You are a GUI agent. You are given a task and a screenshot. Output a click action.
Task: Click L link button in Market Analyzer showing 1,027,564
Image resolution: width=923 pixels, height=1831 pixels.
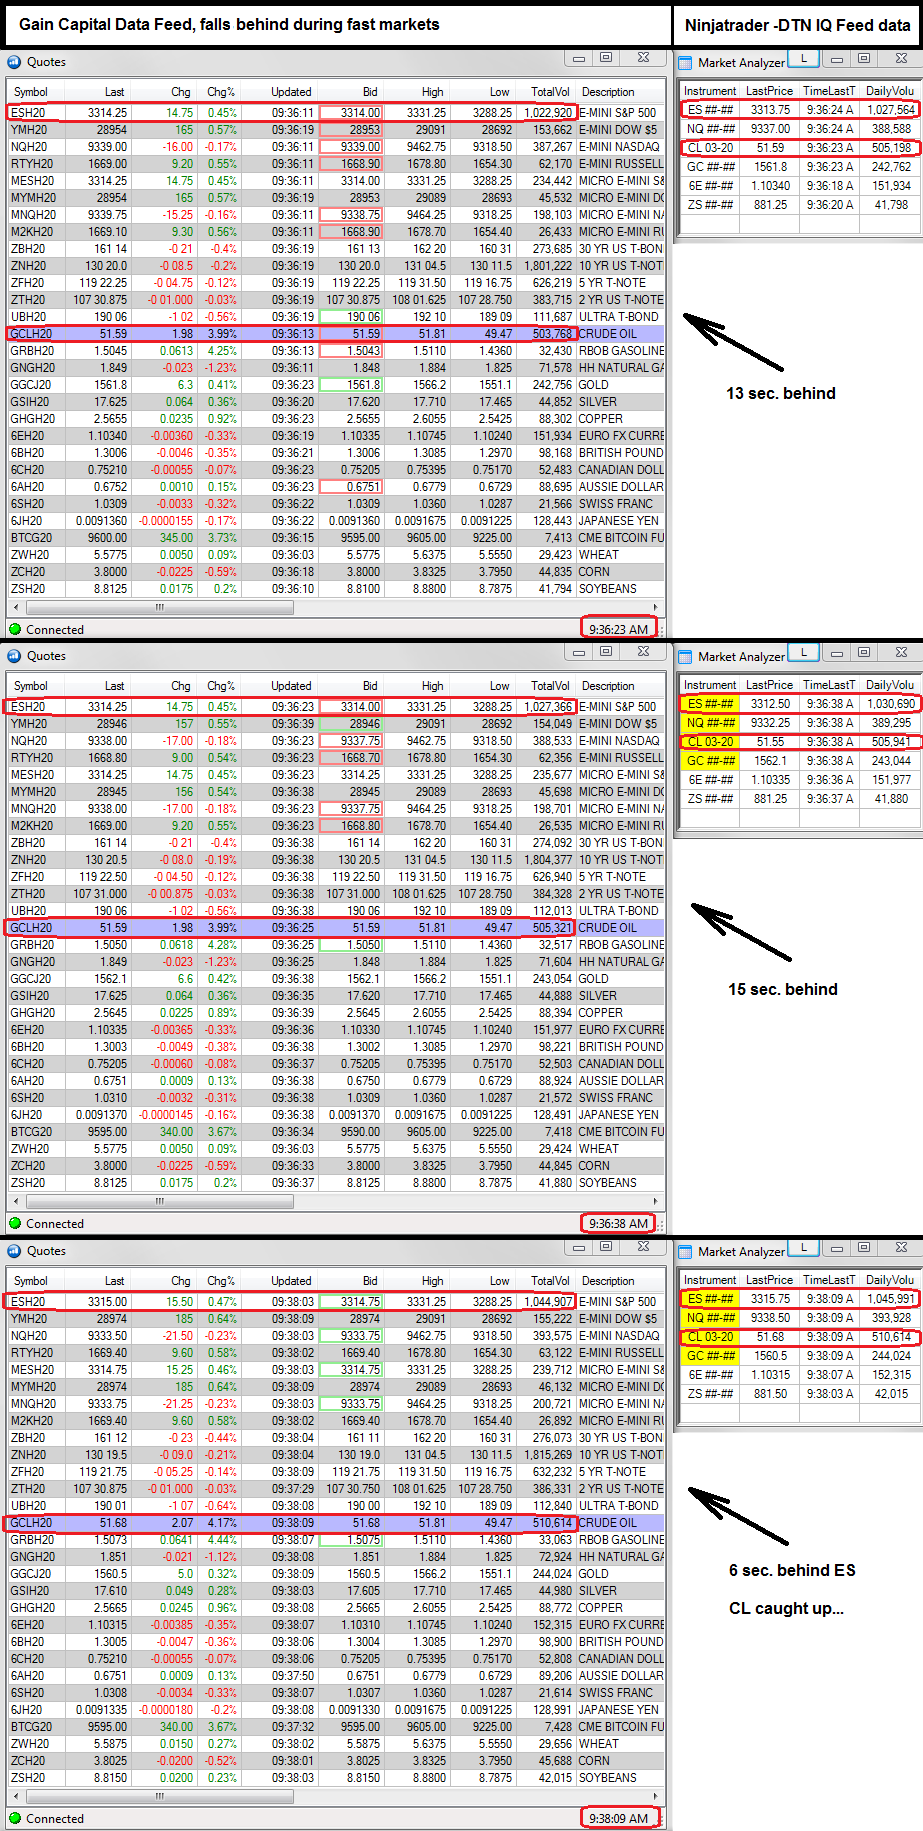pyautogui.click(x=804, y=59)
